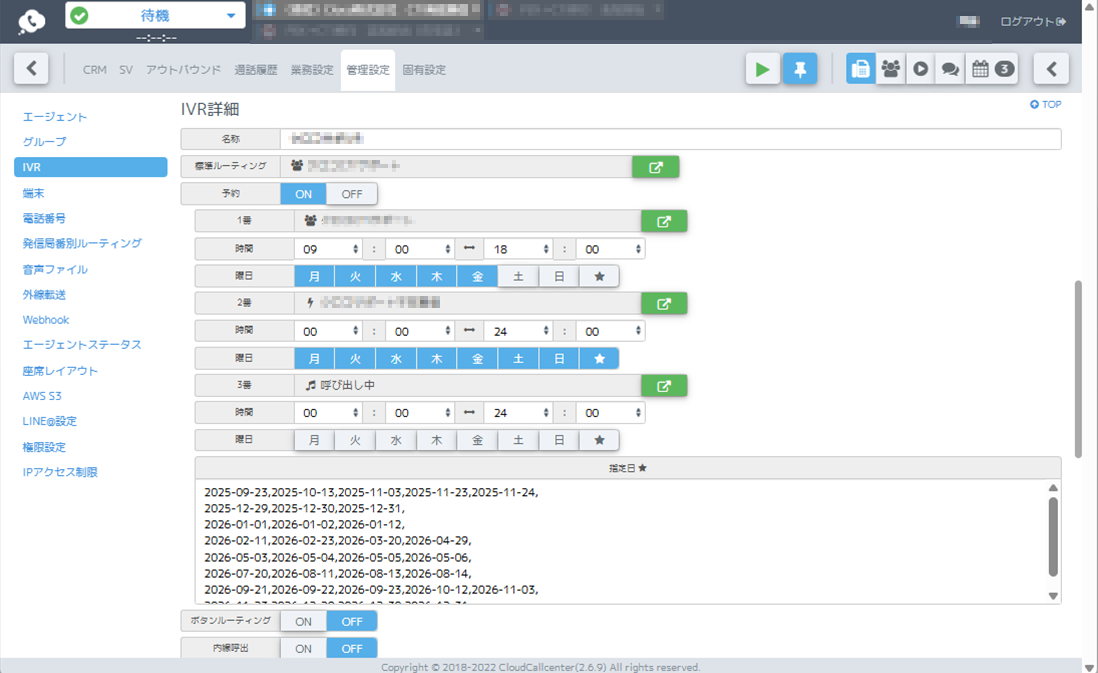Open the 待機 status dropdown
The height and width of the screenshot is (673, 1098).
tap(156, 15)
